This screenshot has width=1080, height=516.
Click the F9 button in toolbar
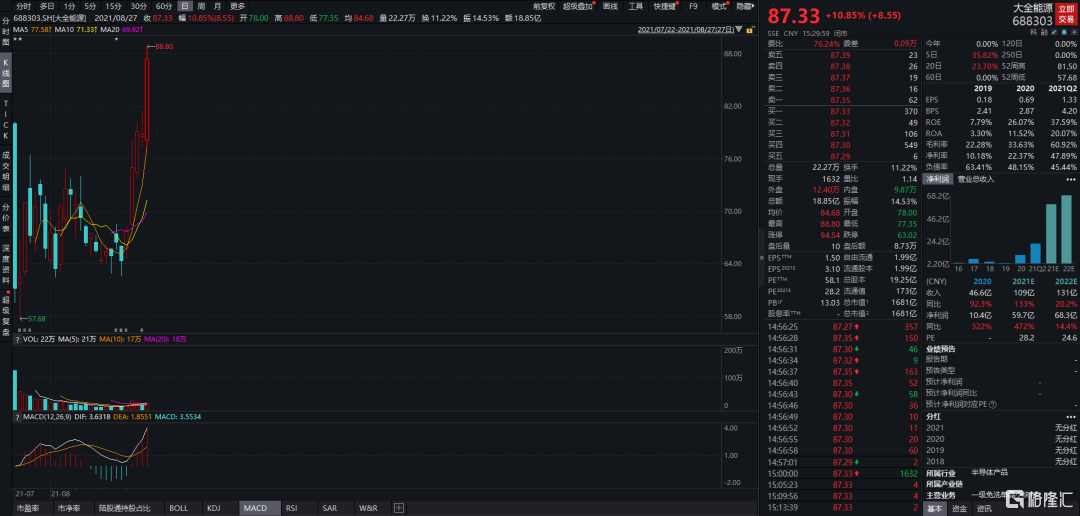click(693, 6)
